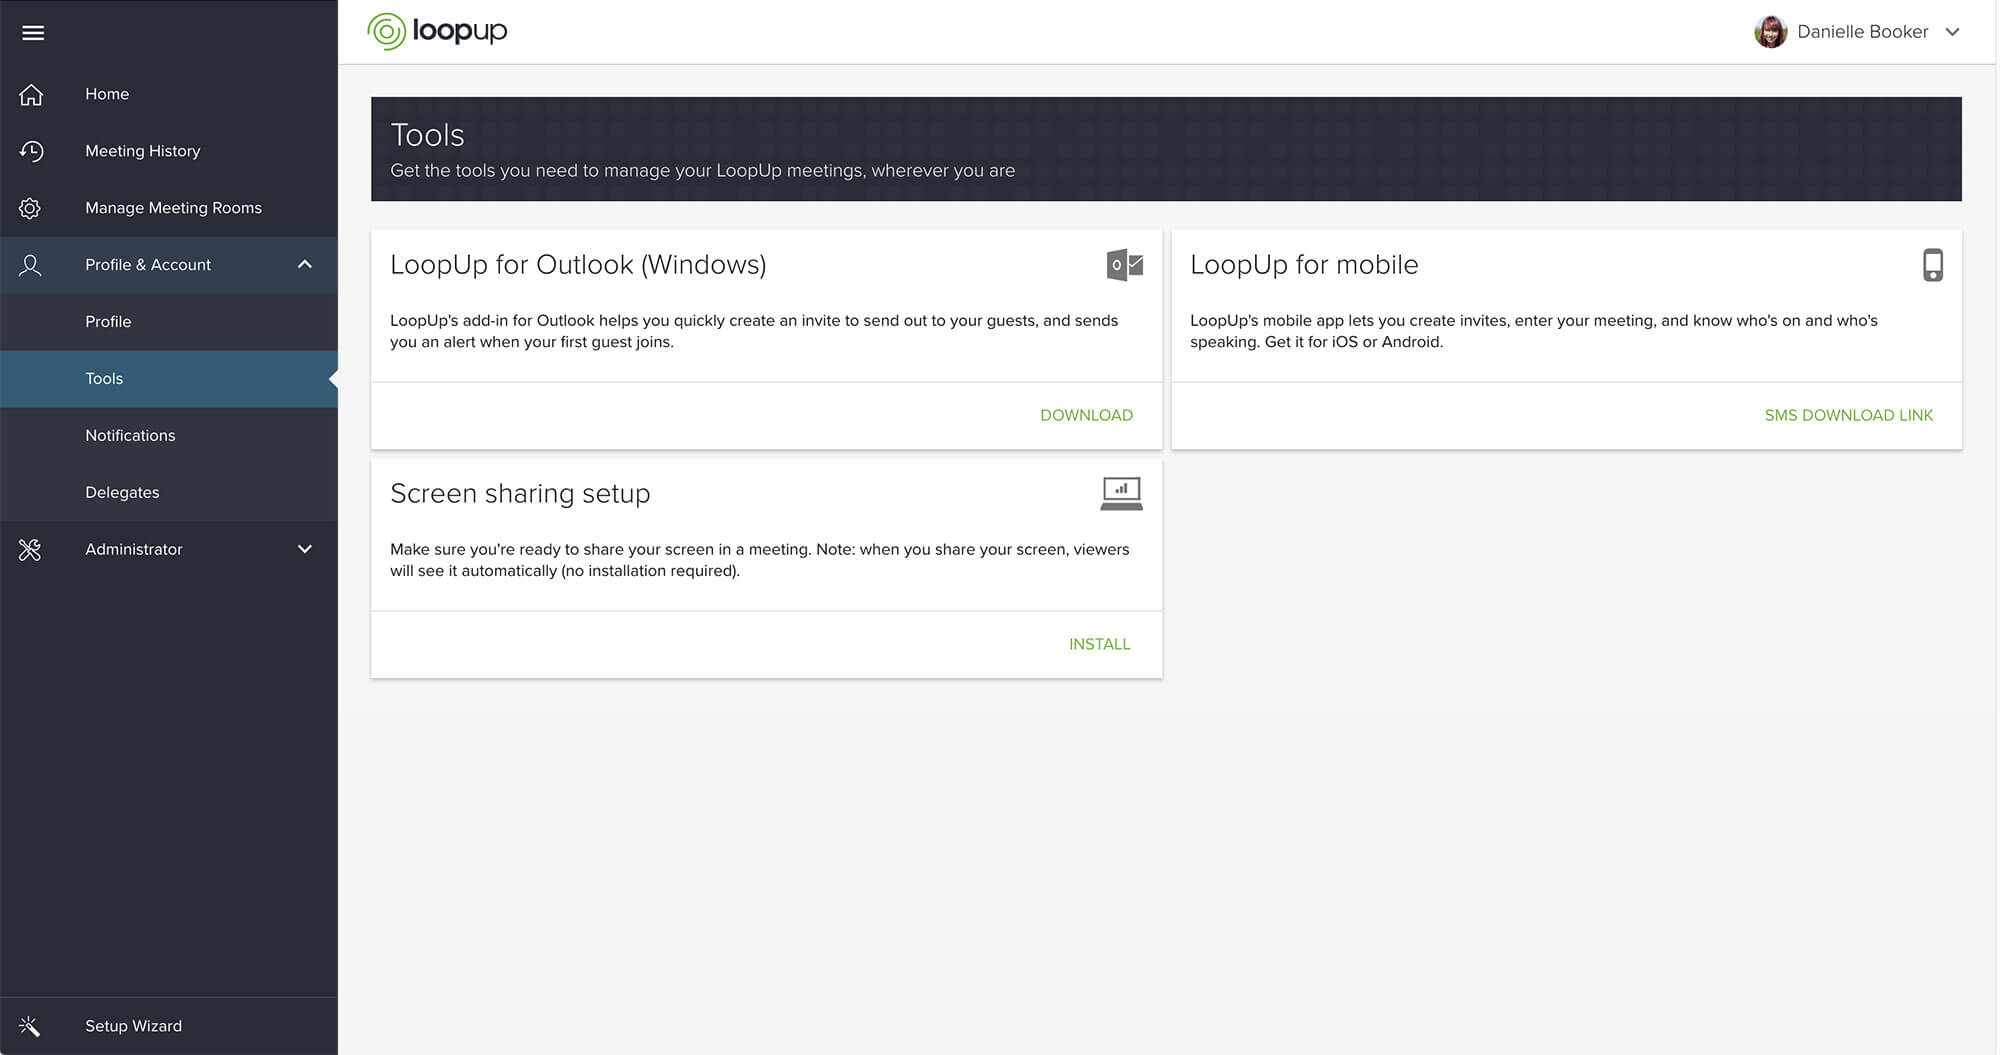Expand the Administrator section
Screen dimensions: 2000x1055
coord(306,549)
